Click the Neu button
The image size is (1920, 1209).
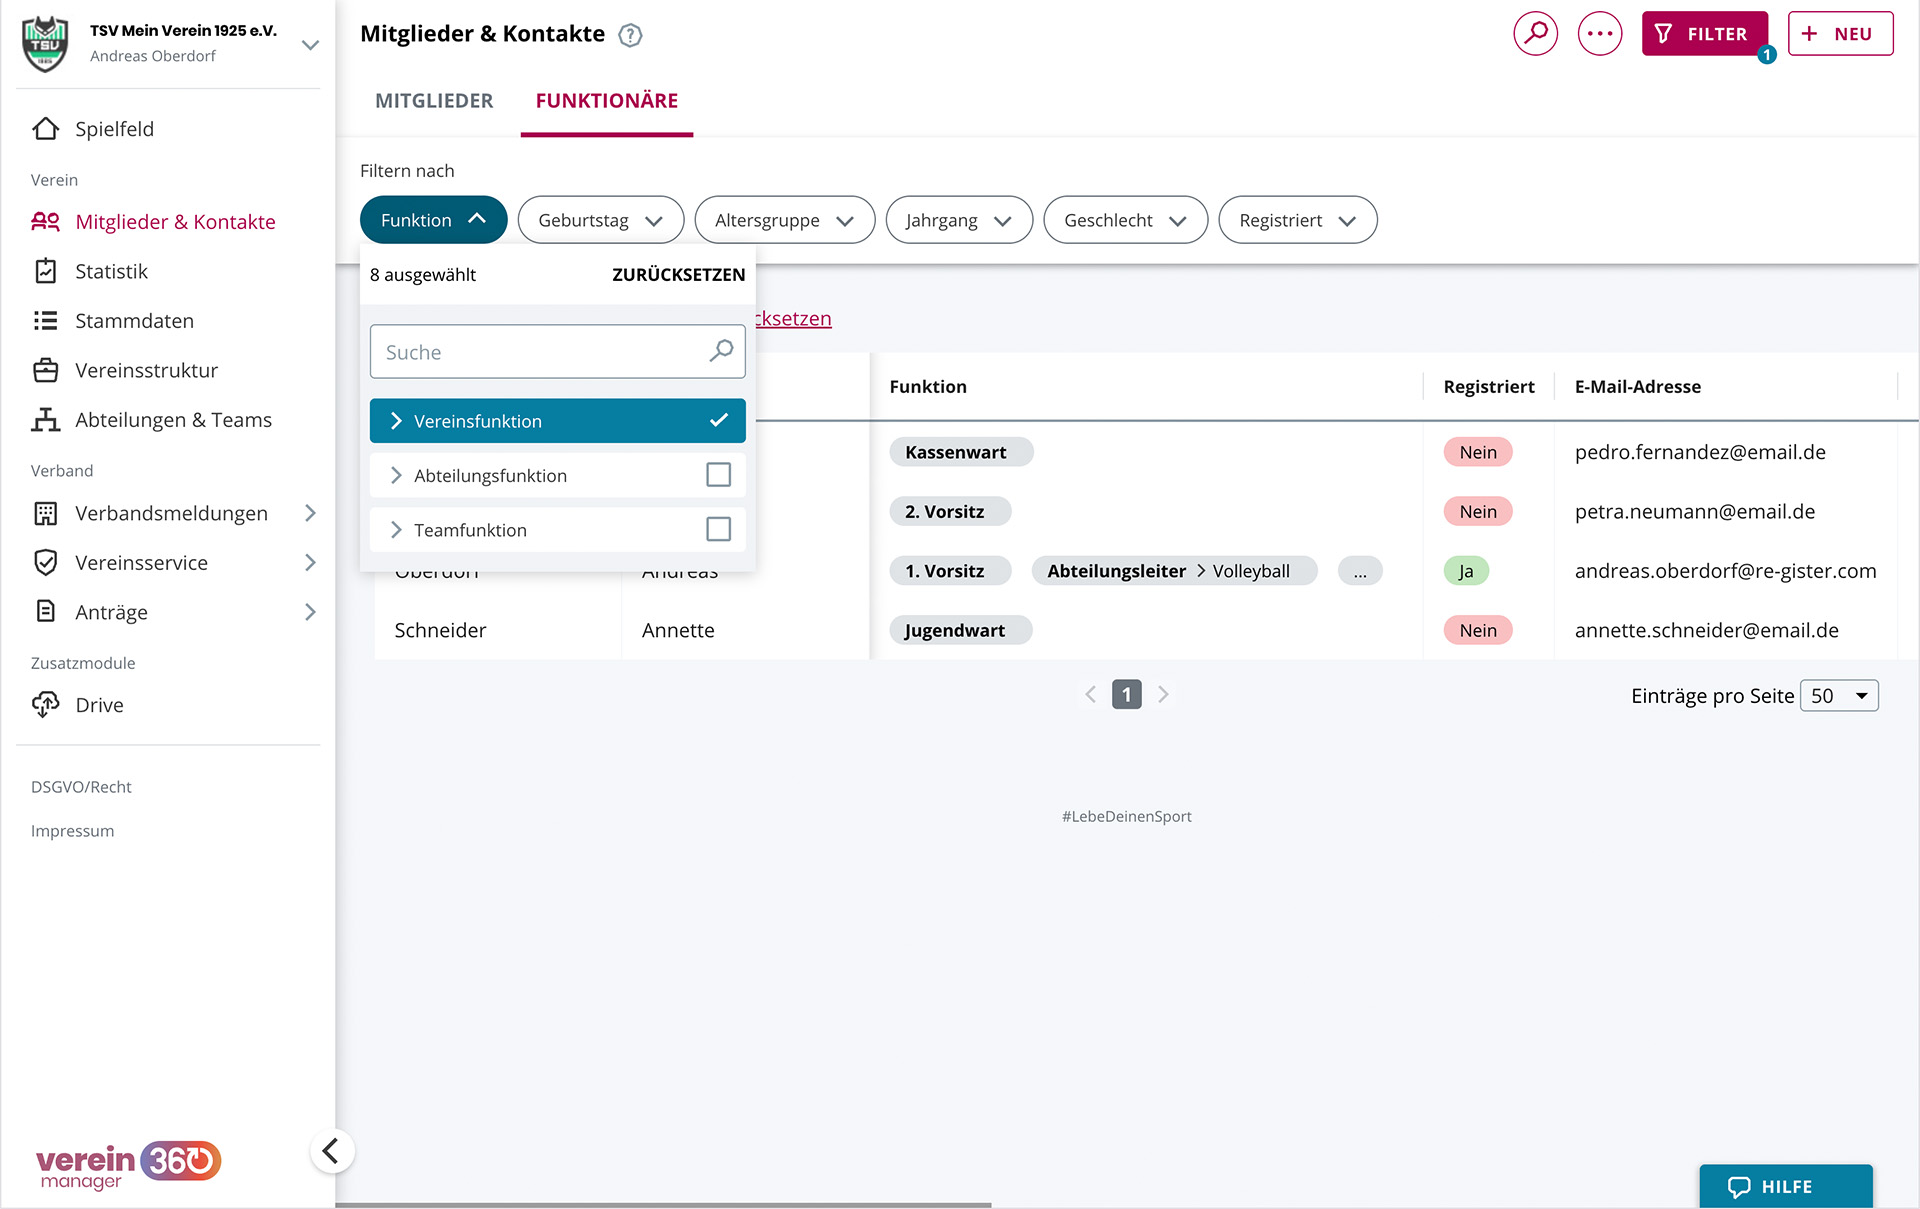tap(1839, 34)
